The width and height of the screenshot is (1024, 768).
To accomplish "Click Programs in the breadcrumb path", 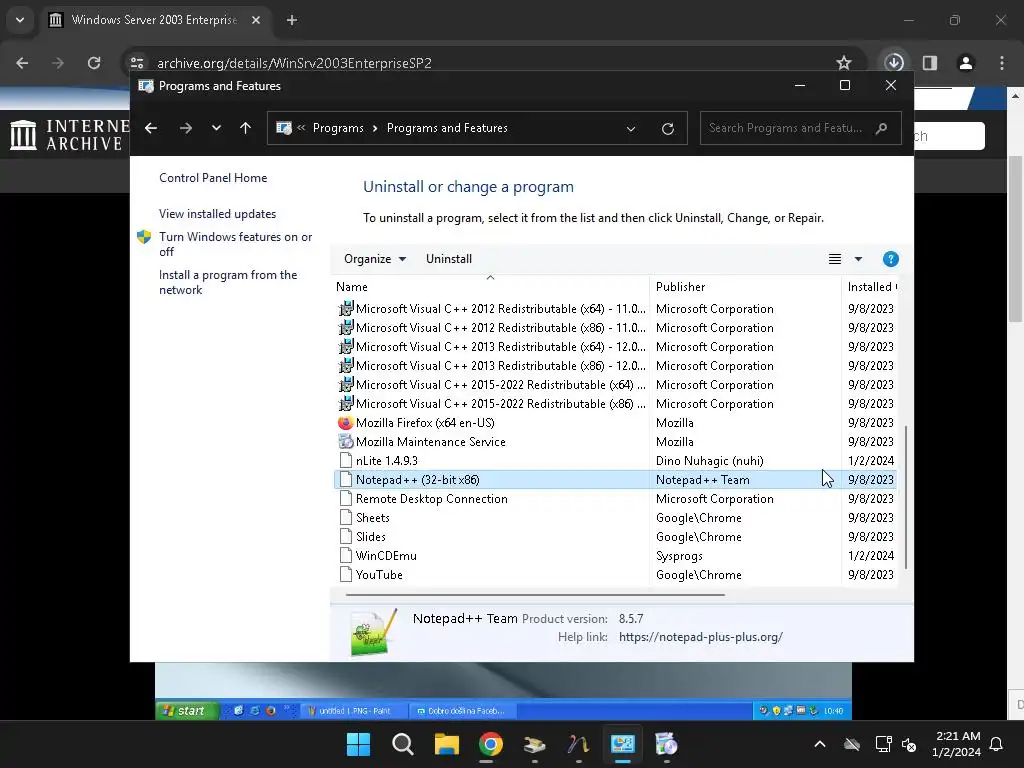I will [338, 128].
